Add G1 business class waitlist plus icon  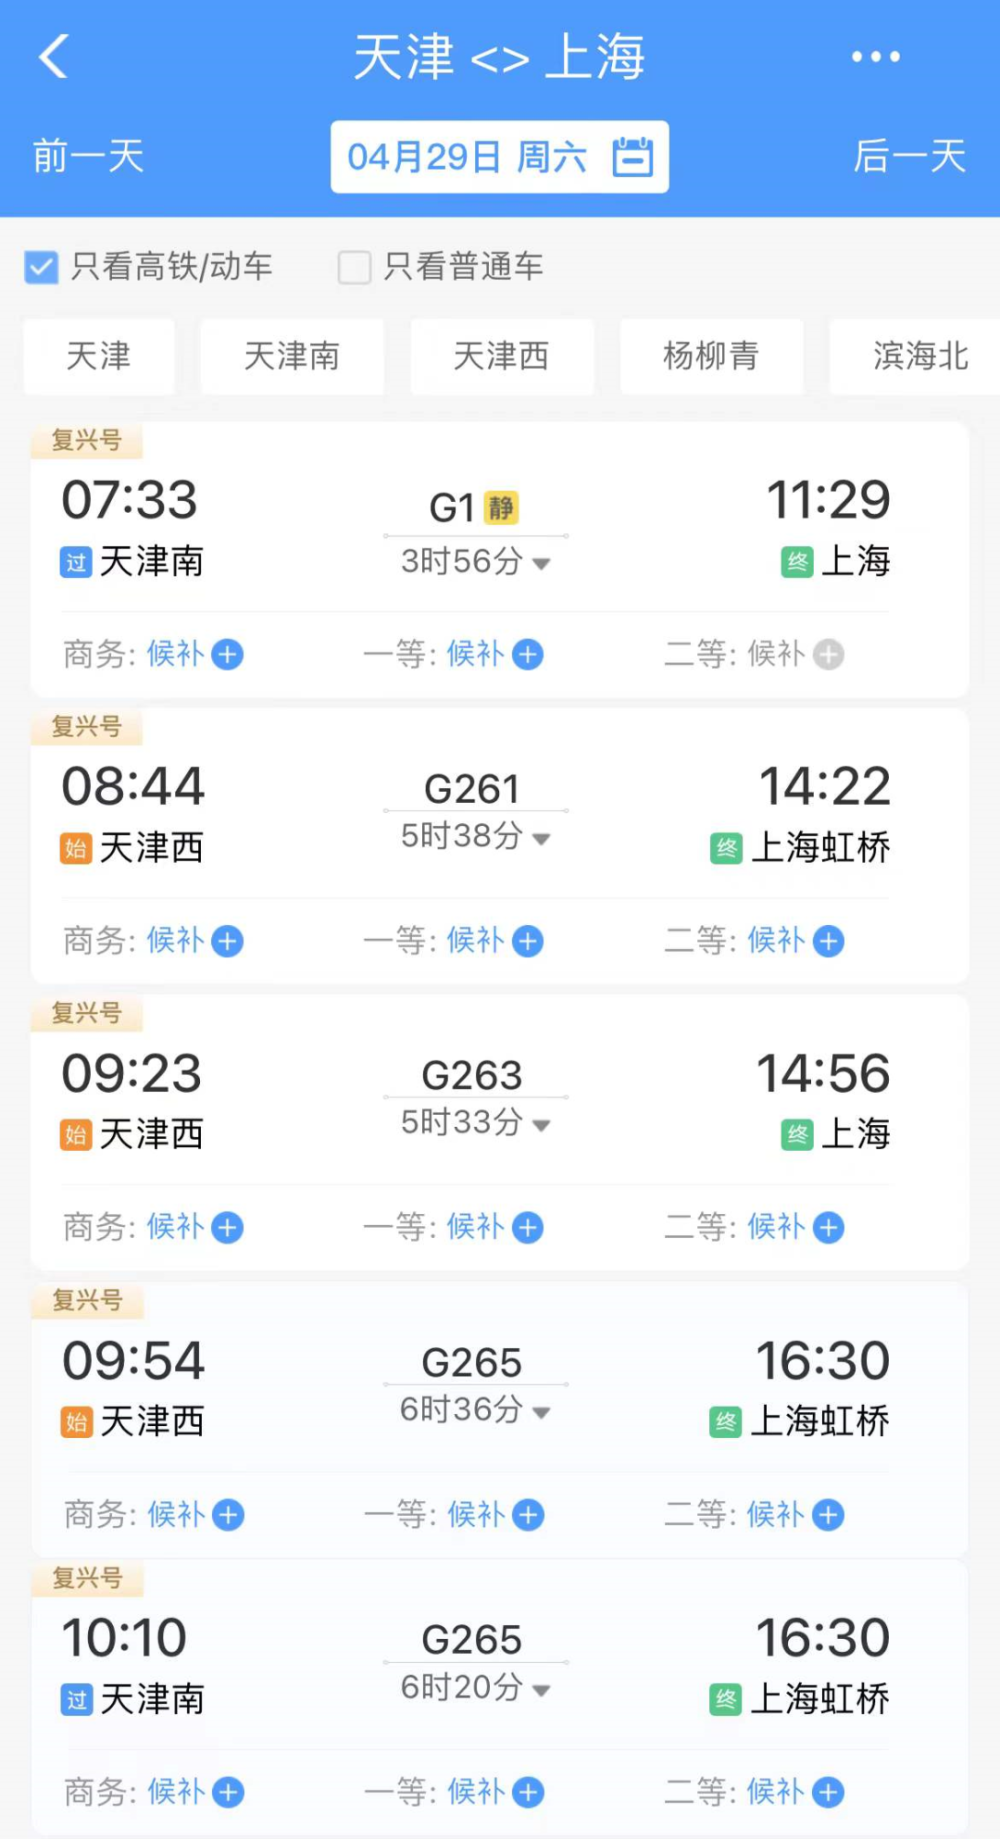228,655
